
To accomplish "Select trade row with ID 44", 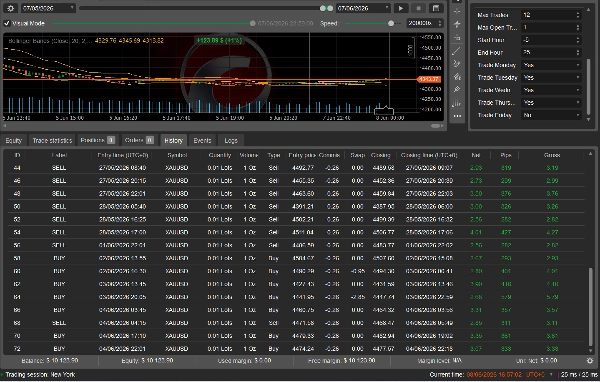I will coord(296,168).
